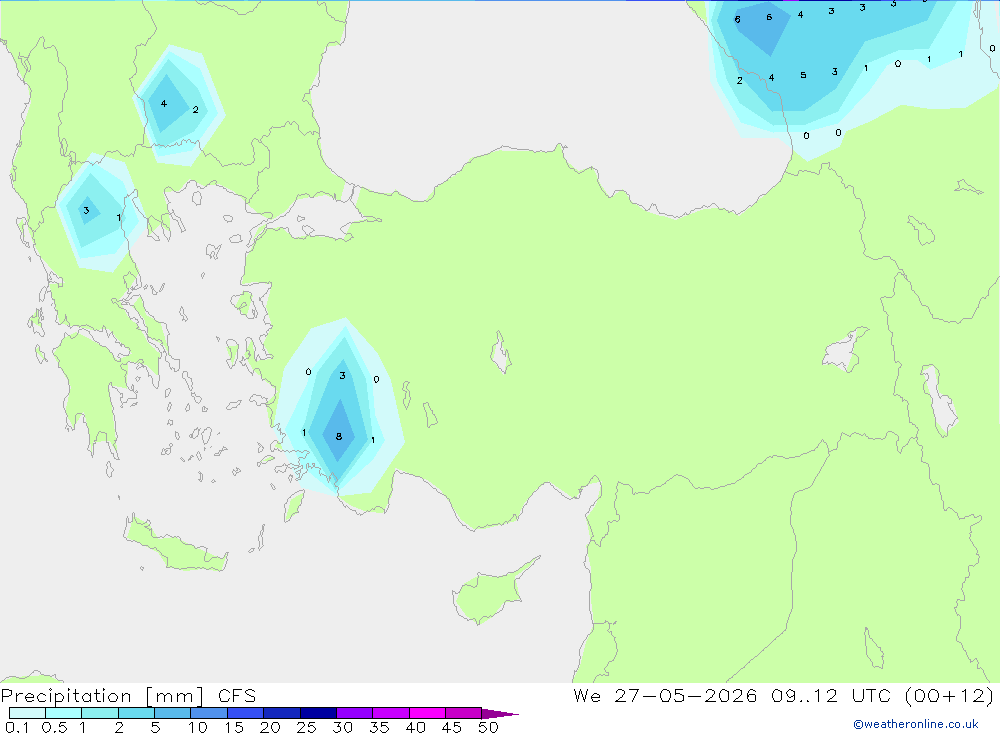The image size is (1000, 733).
Task: Click the '50' legend scale label
Action: (488, 727)
